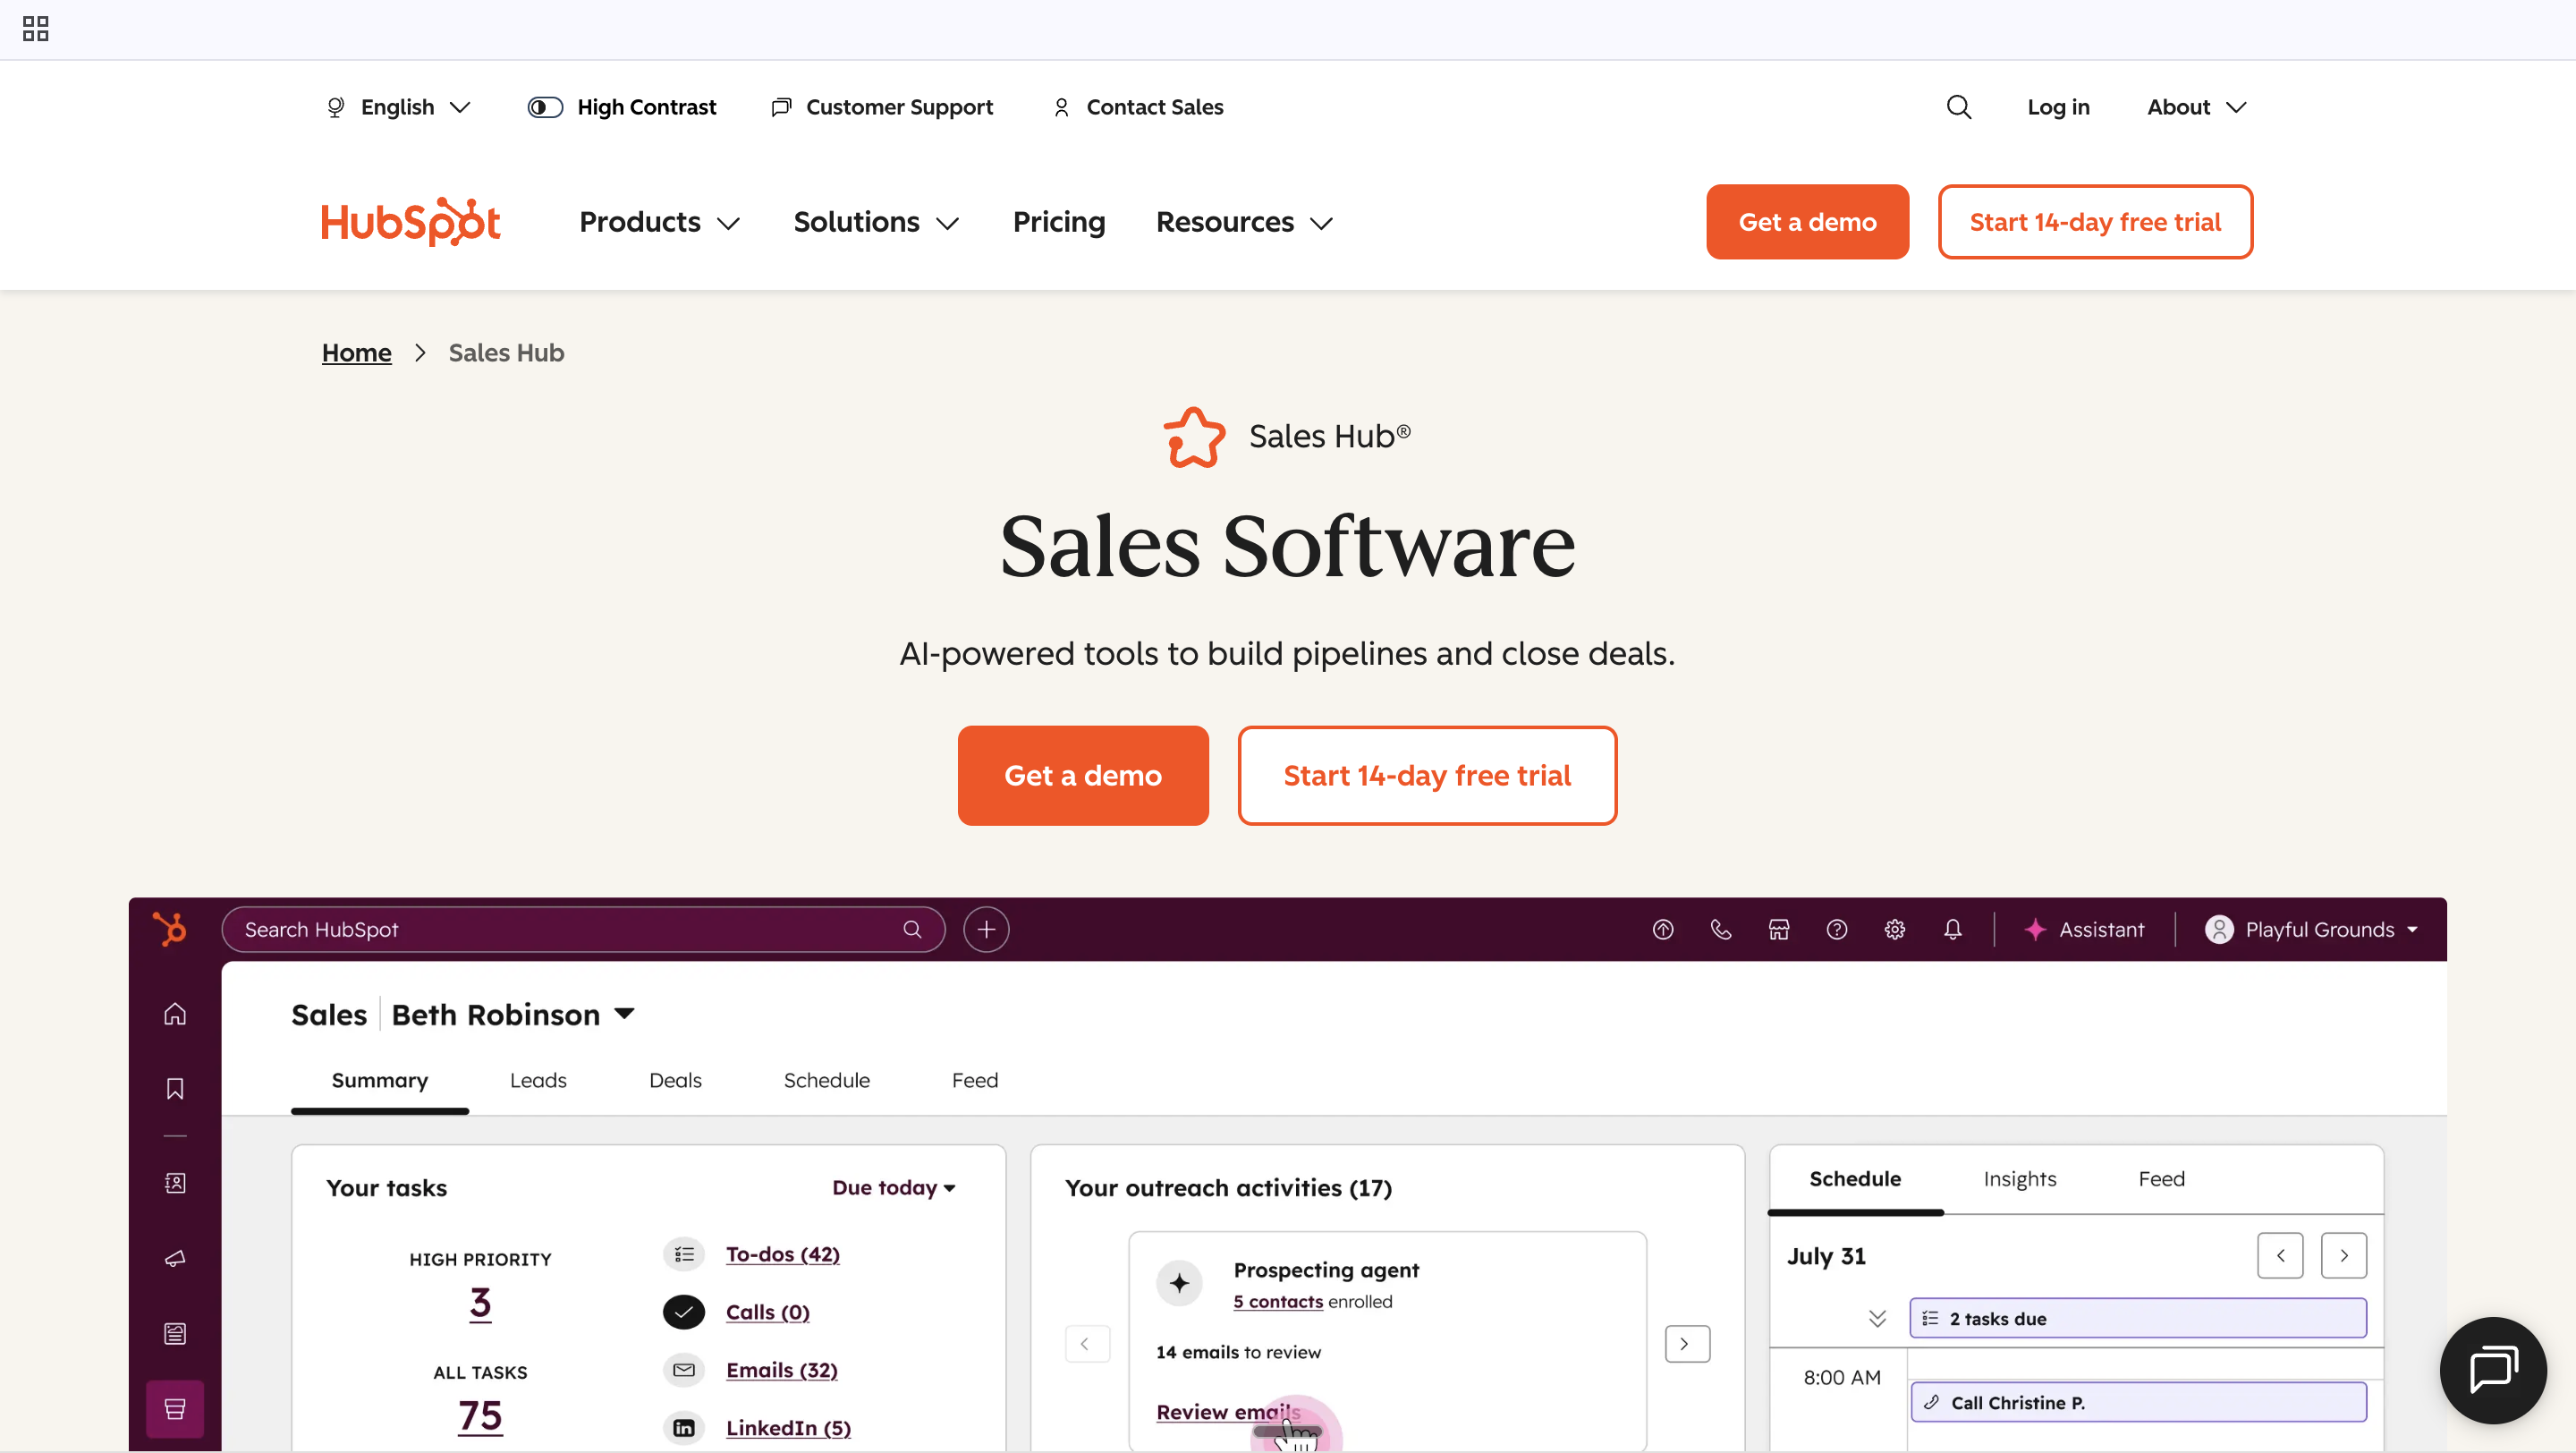This screenshot has width=2576, height=1453.
Task: Open the Review emails link
Action: click(x=1228, y=1412)
